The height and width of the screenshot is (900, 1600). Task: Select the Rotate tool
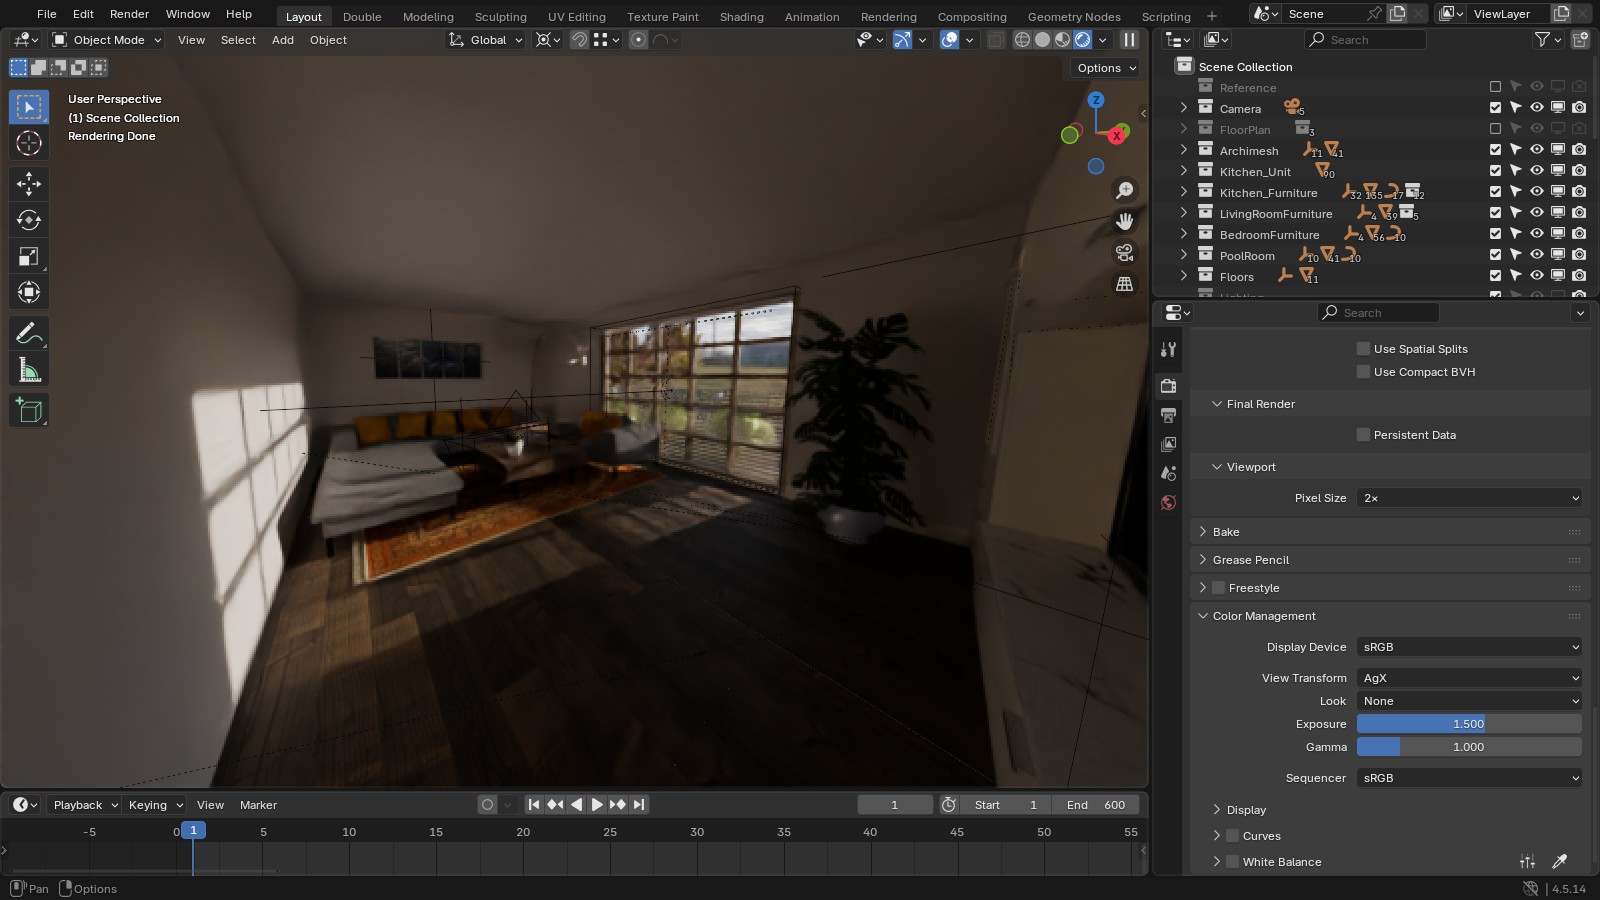tap(29, 220)
